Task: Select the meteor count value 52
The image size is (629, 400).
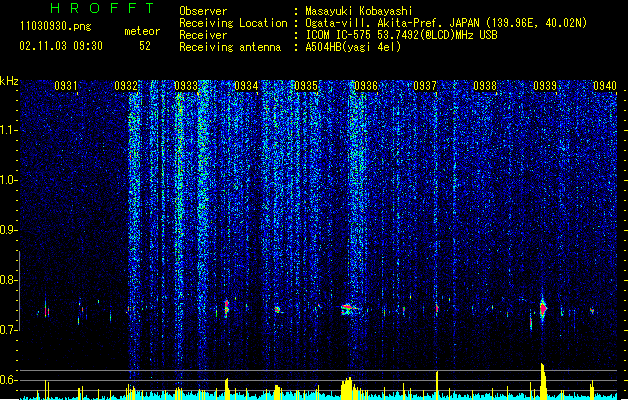Action: (x=145, y=46)
